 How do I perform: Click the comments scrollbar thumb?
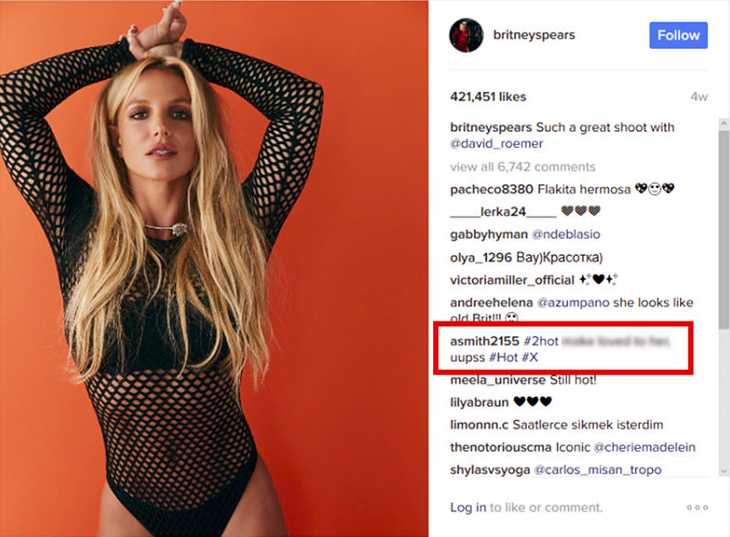click(724, 228)
